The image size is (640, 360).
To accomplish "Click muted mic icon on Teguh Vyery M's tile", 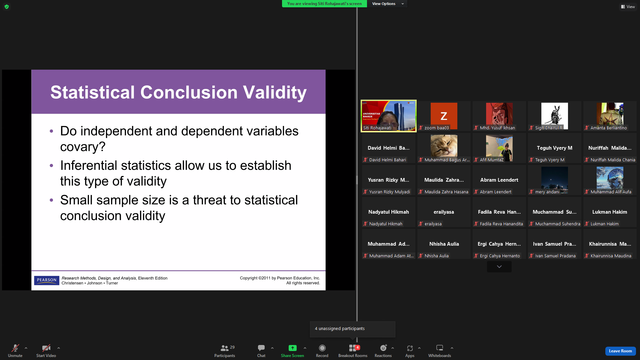I will pyautogui.click(x=531, y=160).
